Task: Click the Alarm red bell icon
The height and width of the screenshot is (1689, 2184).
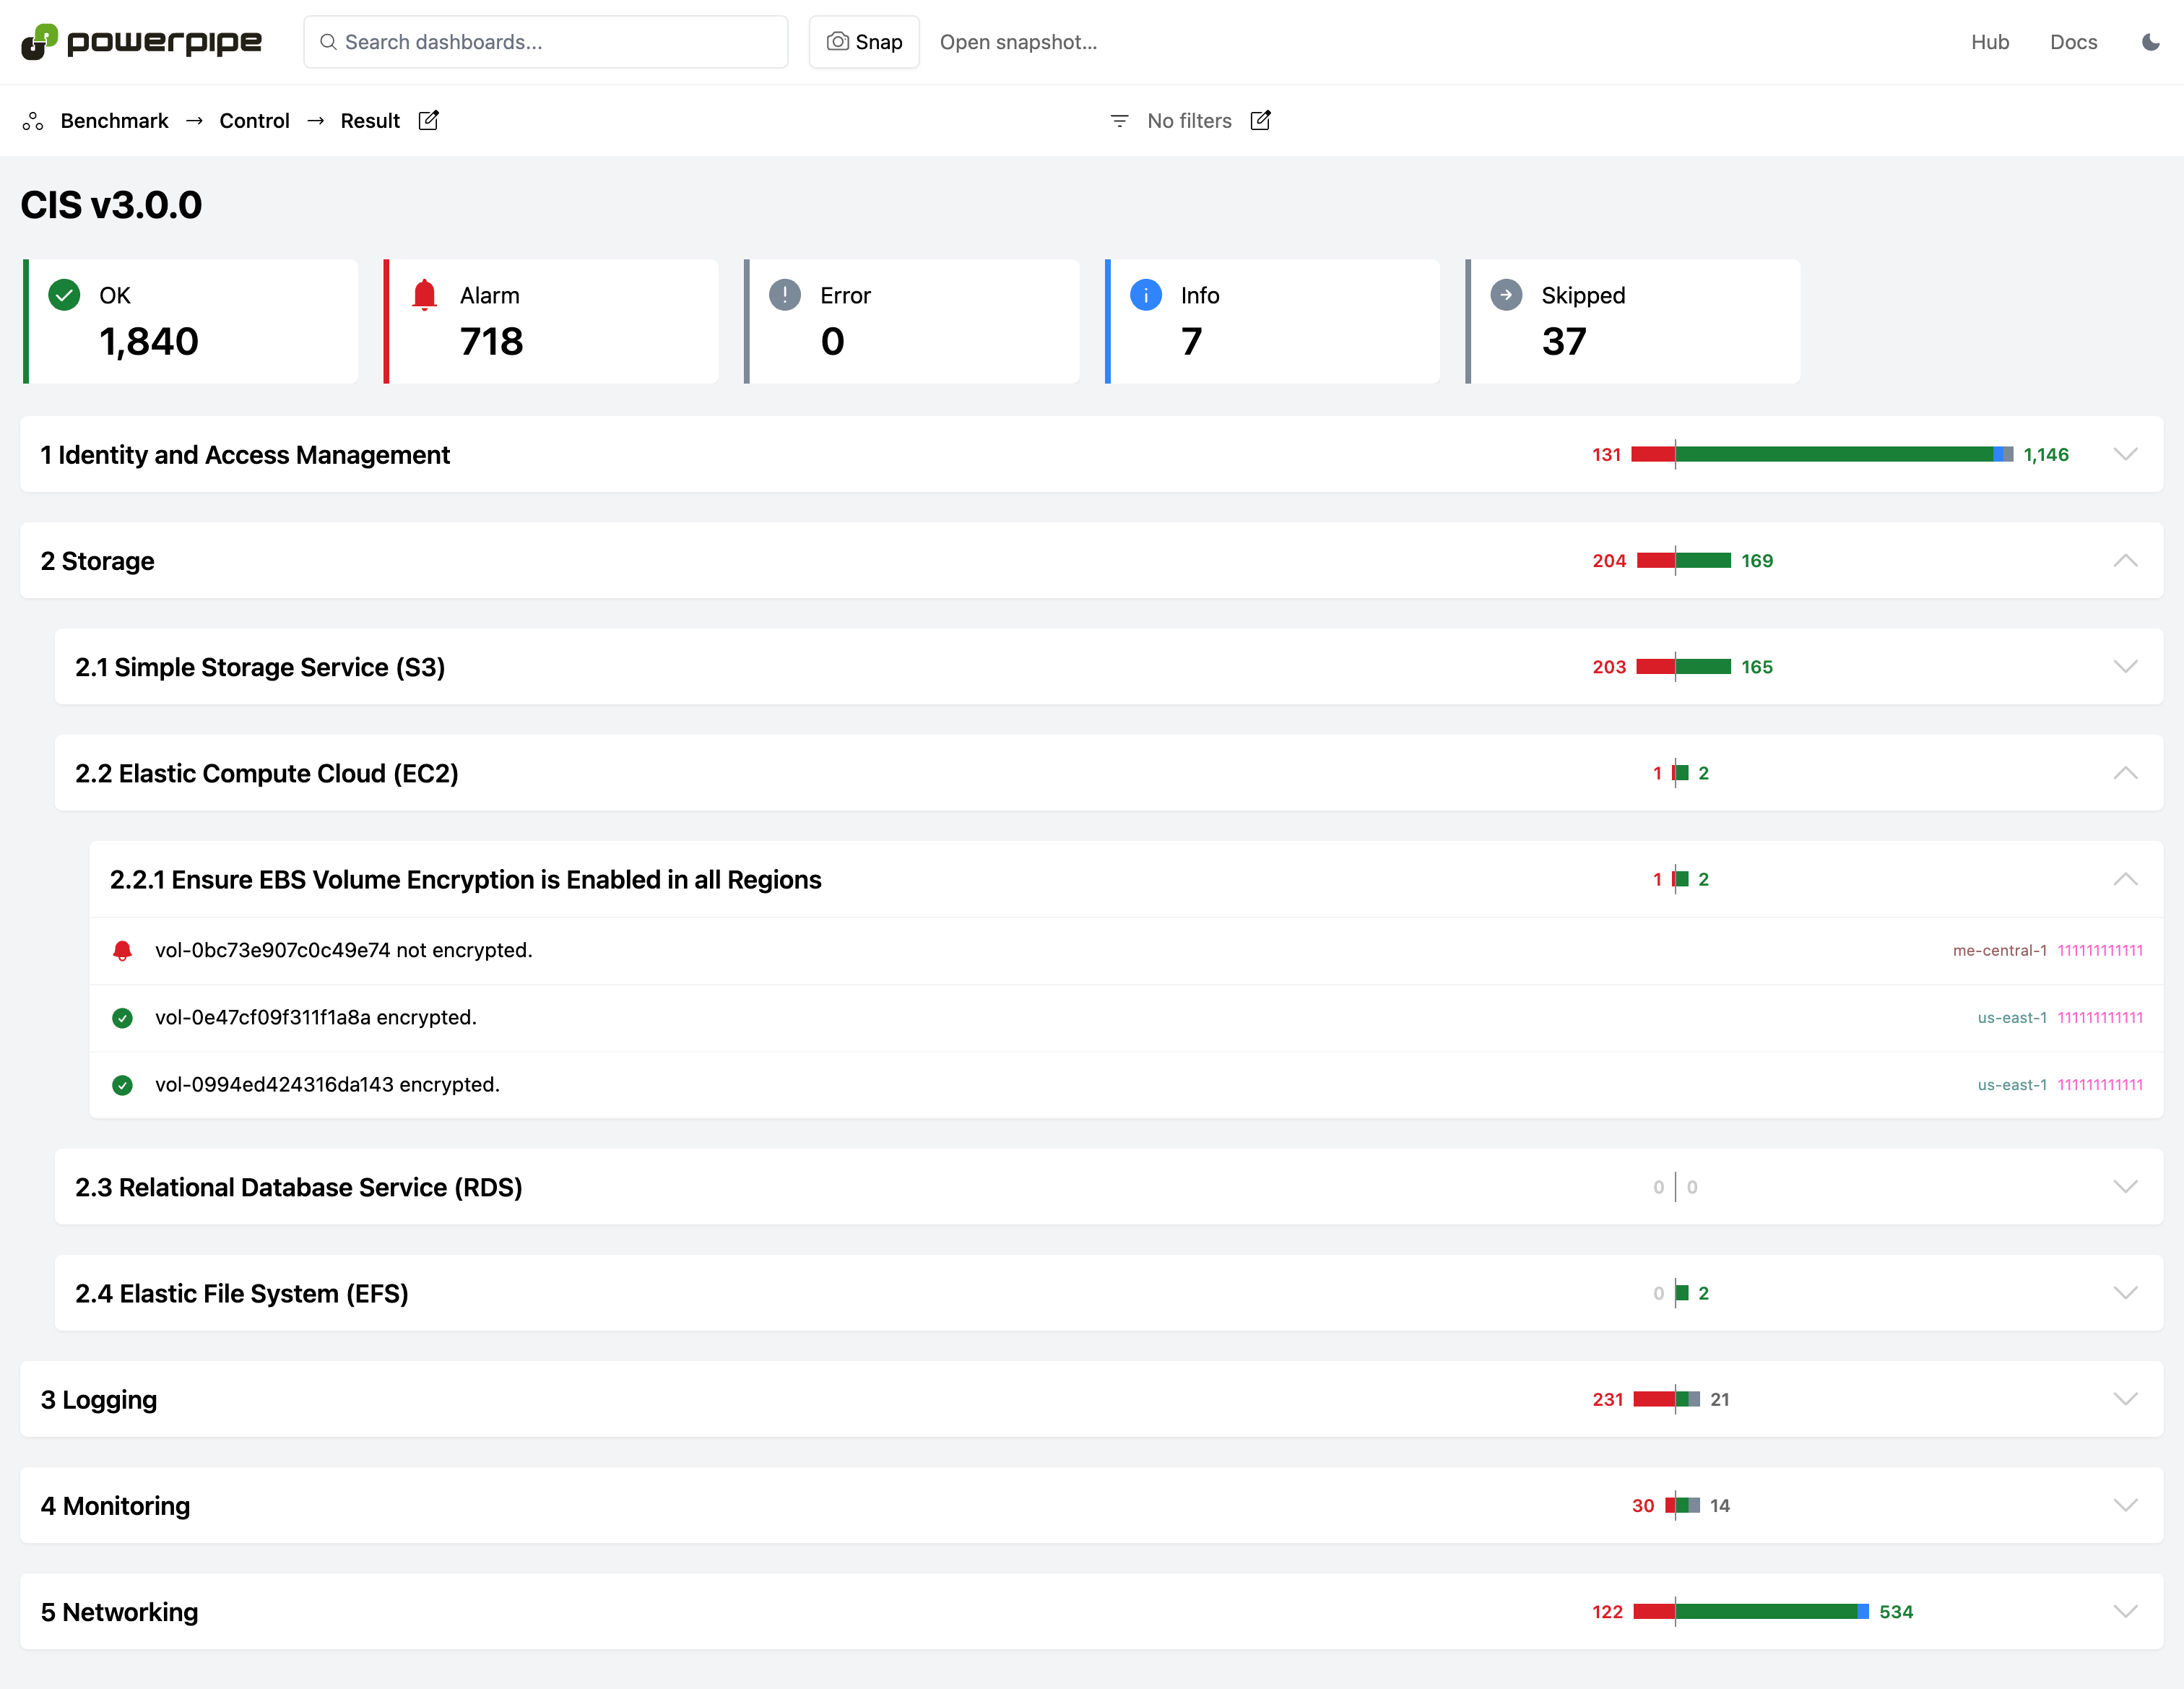Action: (x=424, y=295)
